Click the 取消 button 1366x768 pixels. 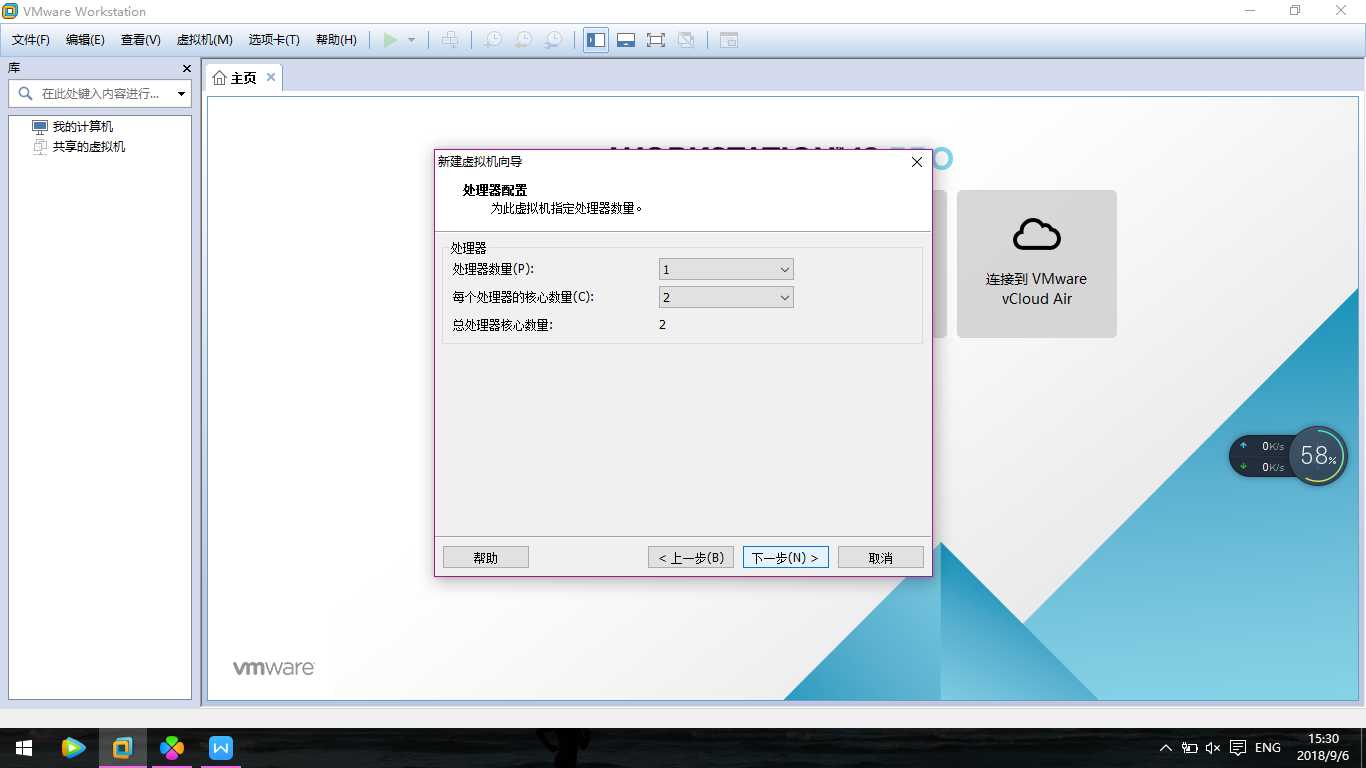881,557
